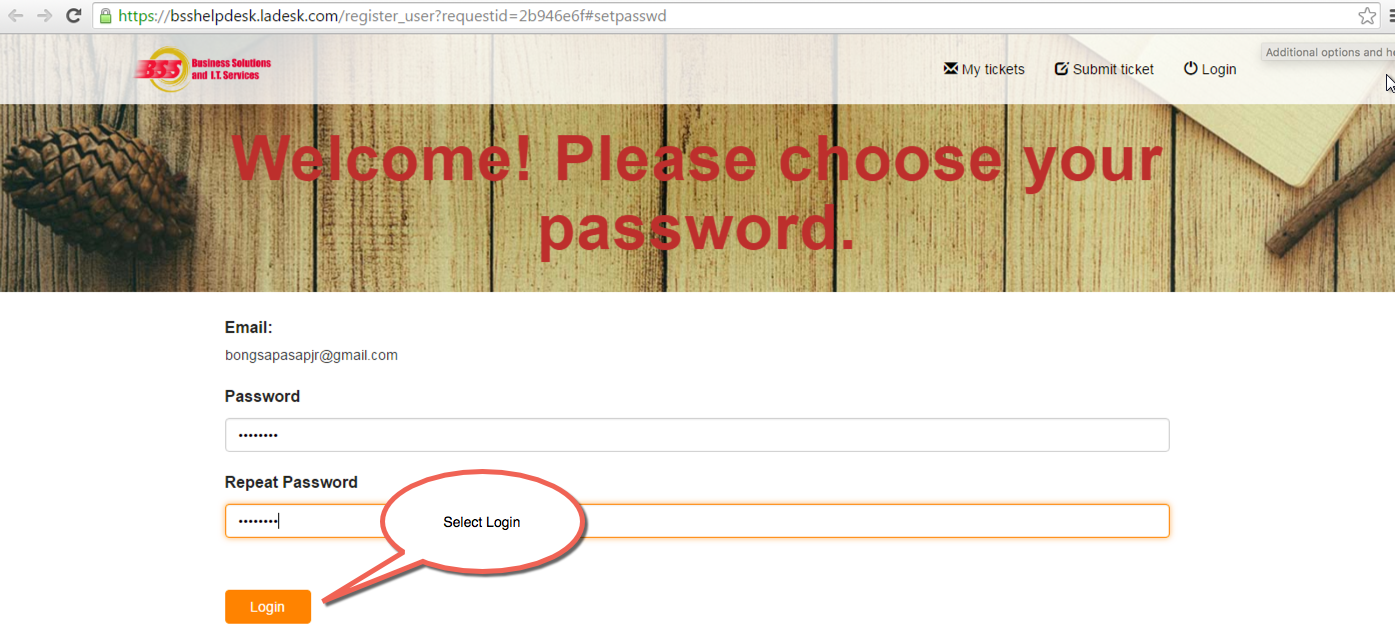This screenshot has height=639, width=1395.
Task: Click the BSS Business Solutions logo
Action: pos(203,69)
